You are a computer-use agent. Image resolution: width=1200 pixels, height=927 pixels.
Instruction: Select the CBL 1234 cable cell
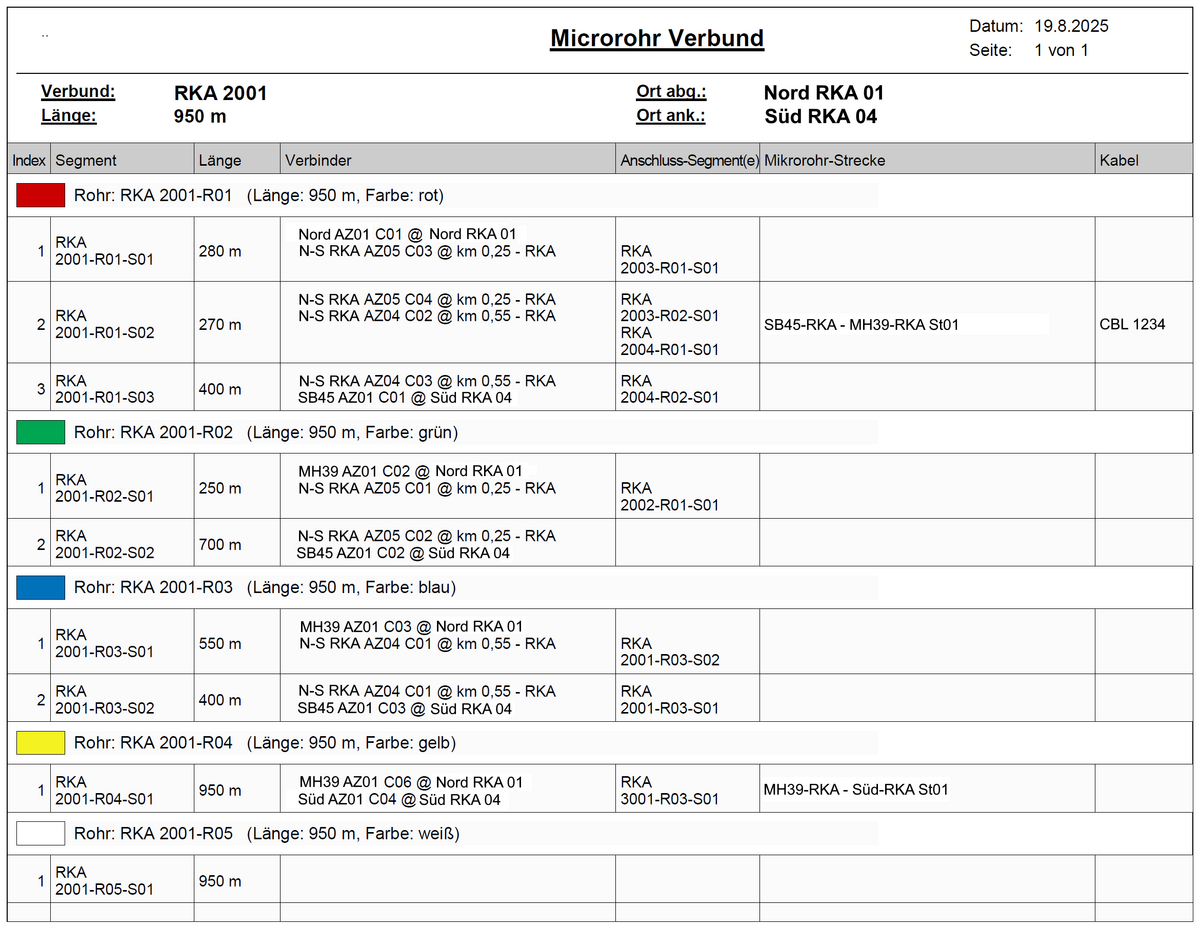click(1132, 324)
